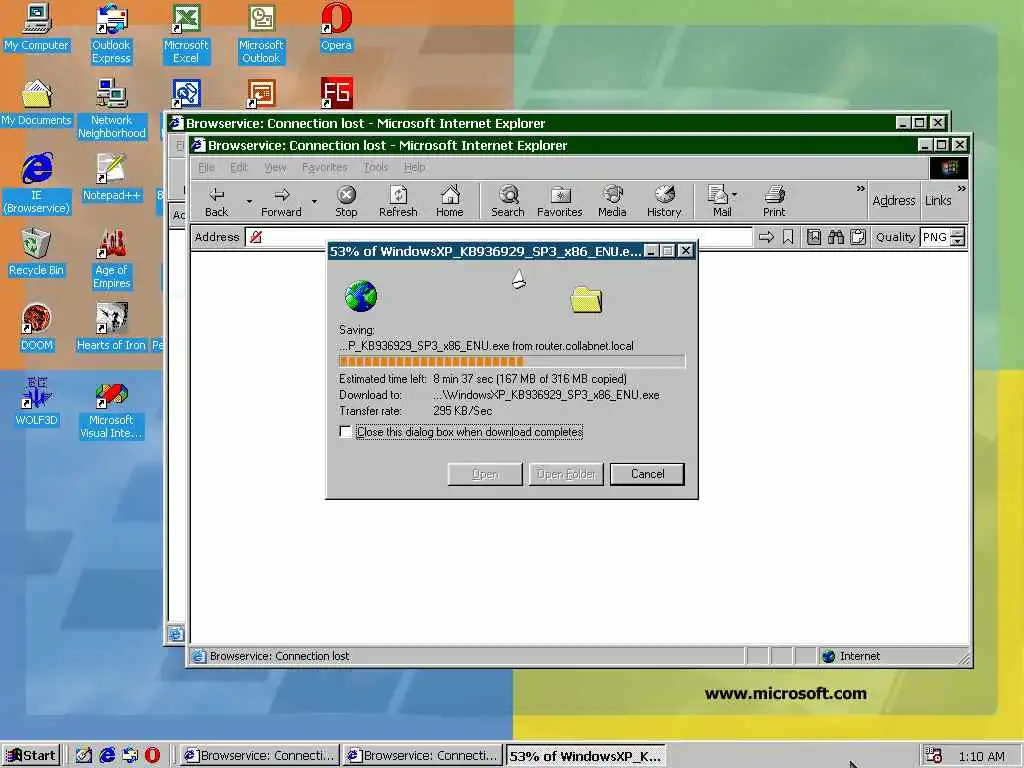The image size is (1024, 768).
Task: Click the bookmarks book icon in address bar
Action: click(x=814, y=237)
